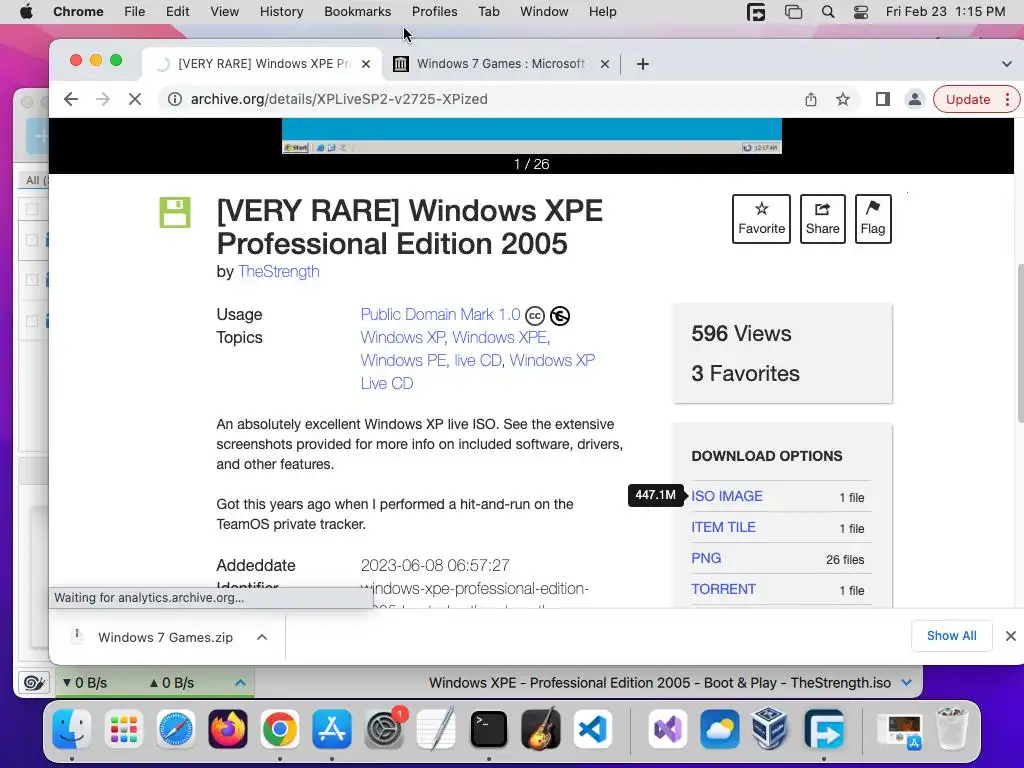Open Terminal from the Dock
Screen dimensions: 1024x768
488,729
